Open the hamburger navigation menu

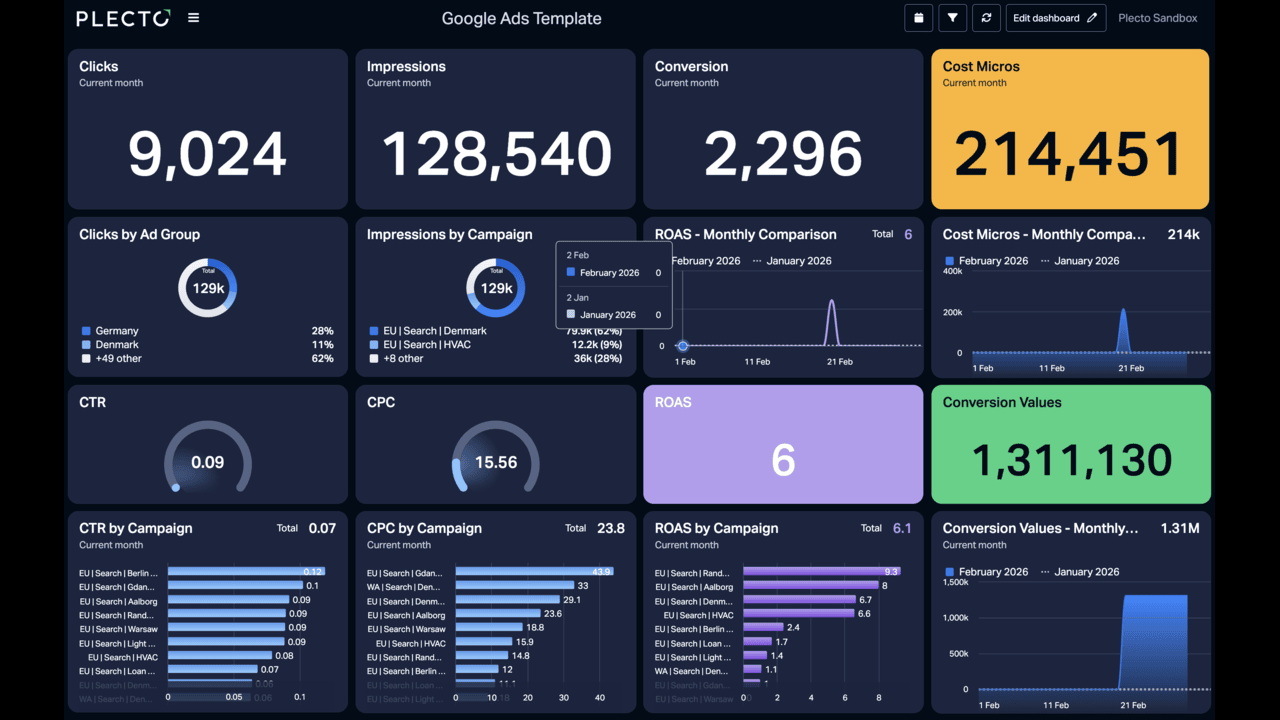[193, 17]
